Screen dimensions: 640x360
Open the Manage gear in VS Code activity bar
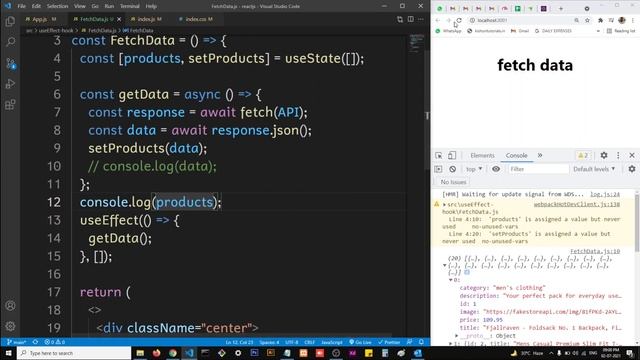click(11, 326)
